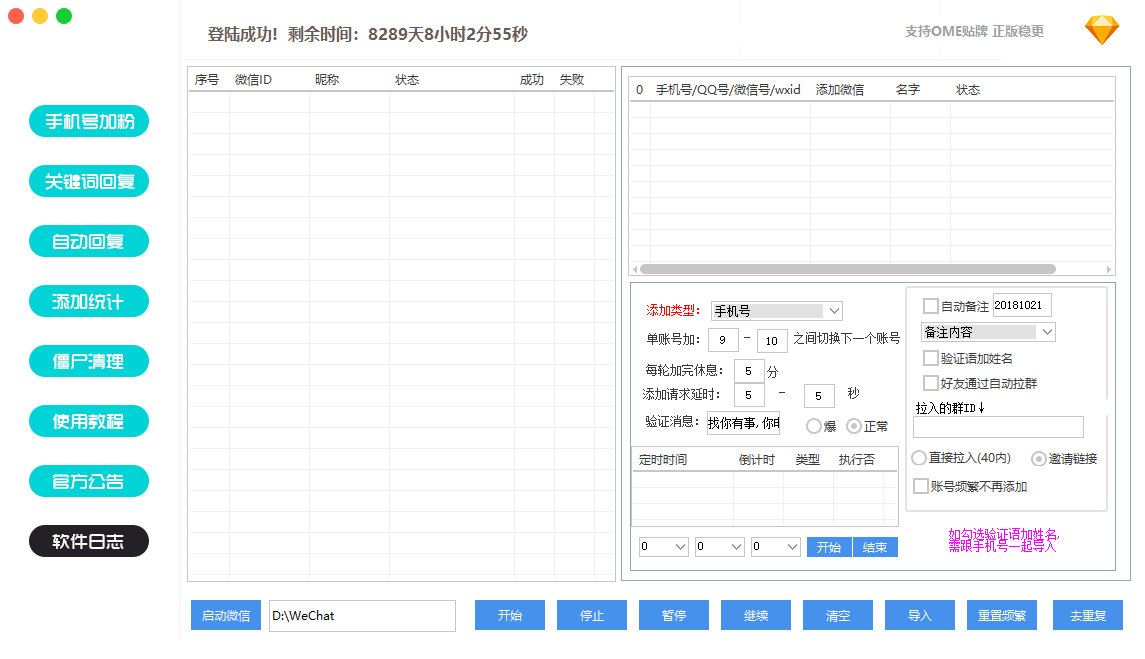Screen dimensions: 1145x659
Task: Tick the 验证语加姓名 checkbox
Action: pos(931,358)
